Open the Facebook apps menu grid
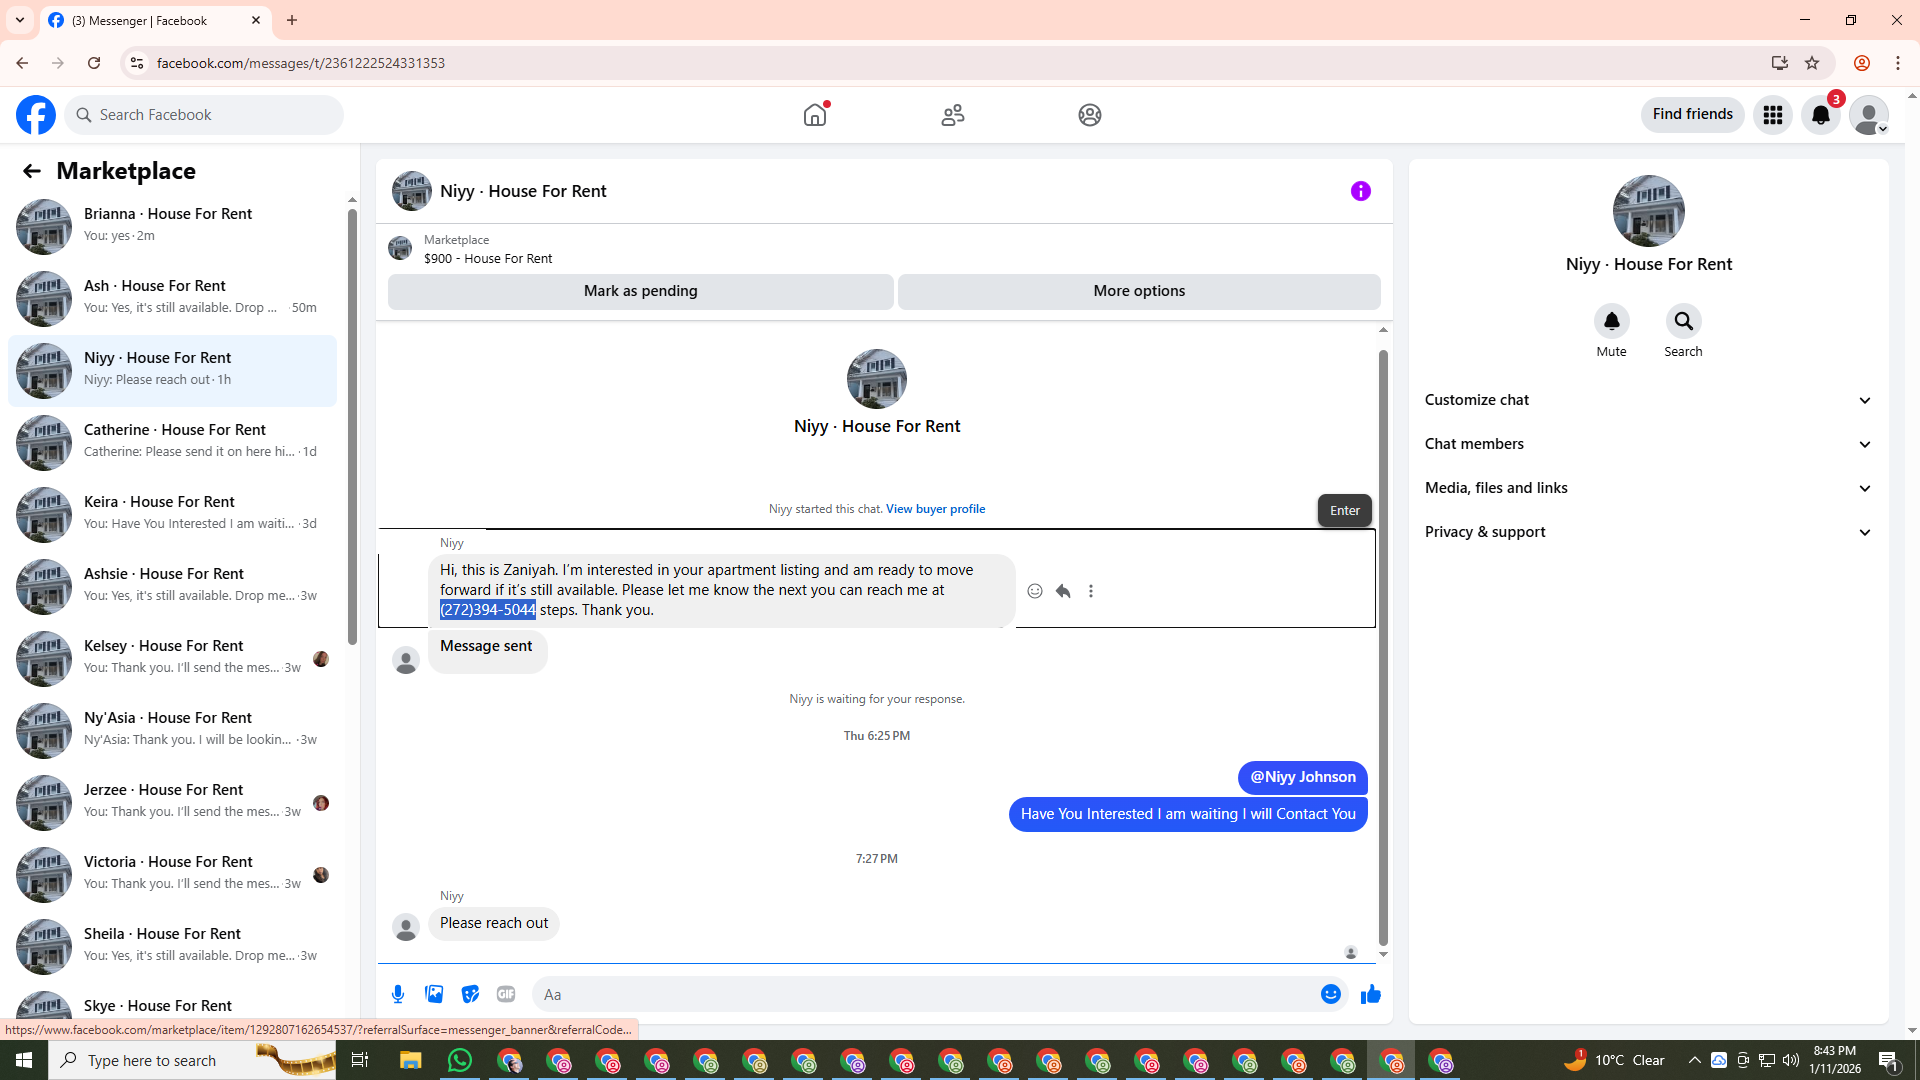 pos(1773,115)
